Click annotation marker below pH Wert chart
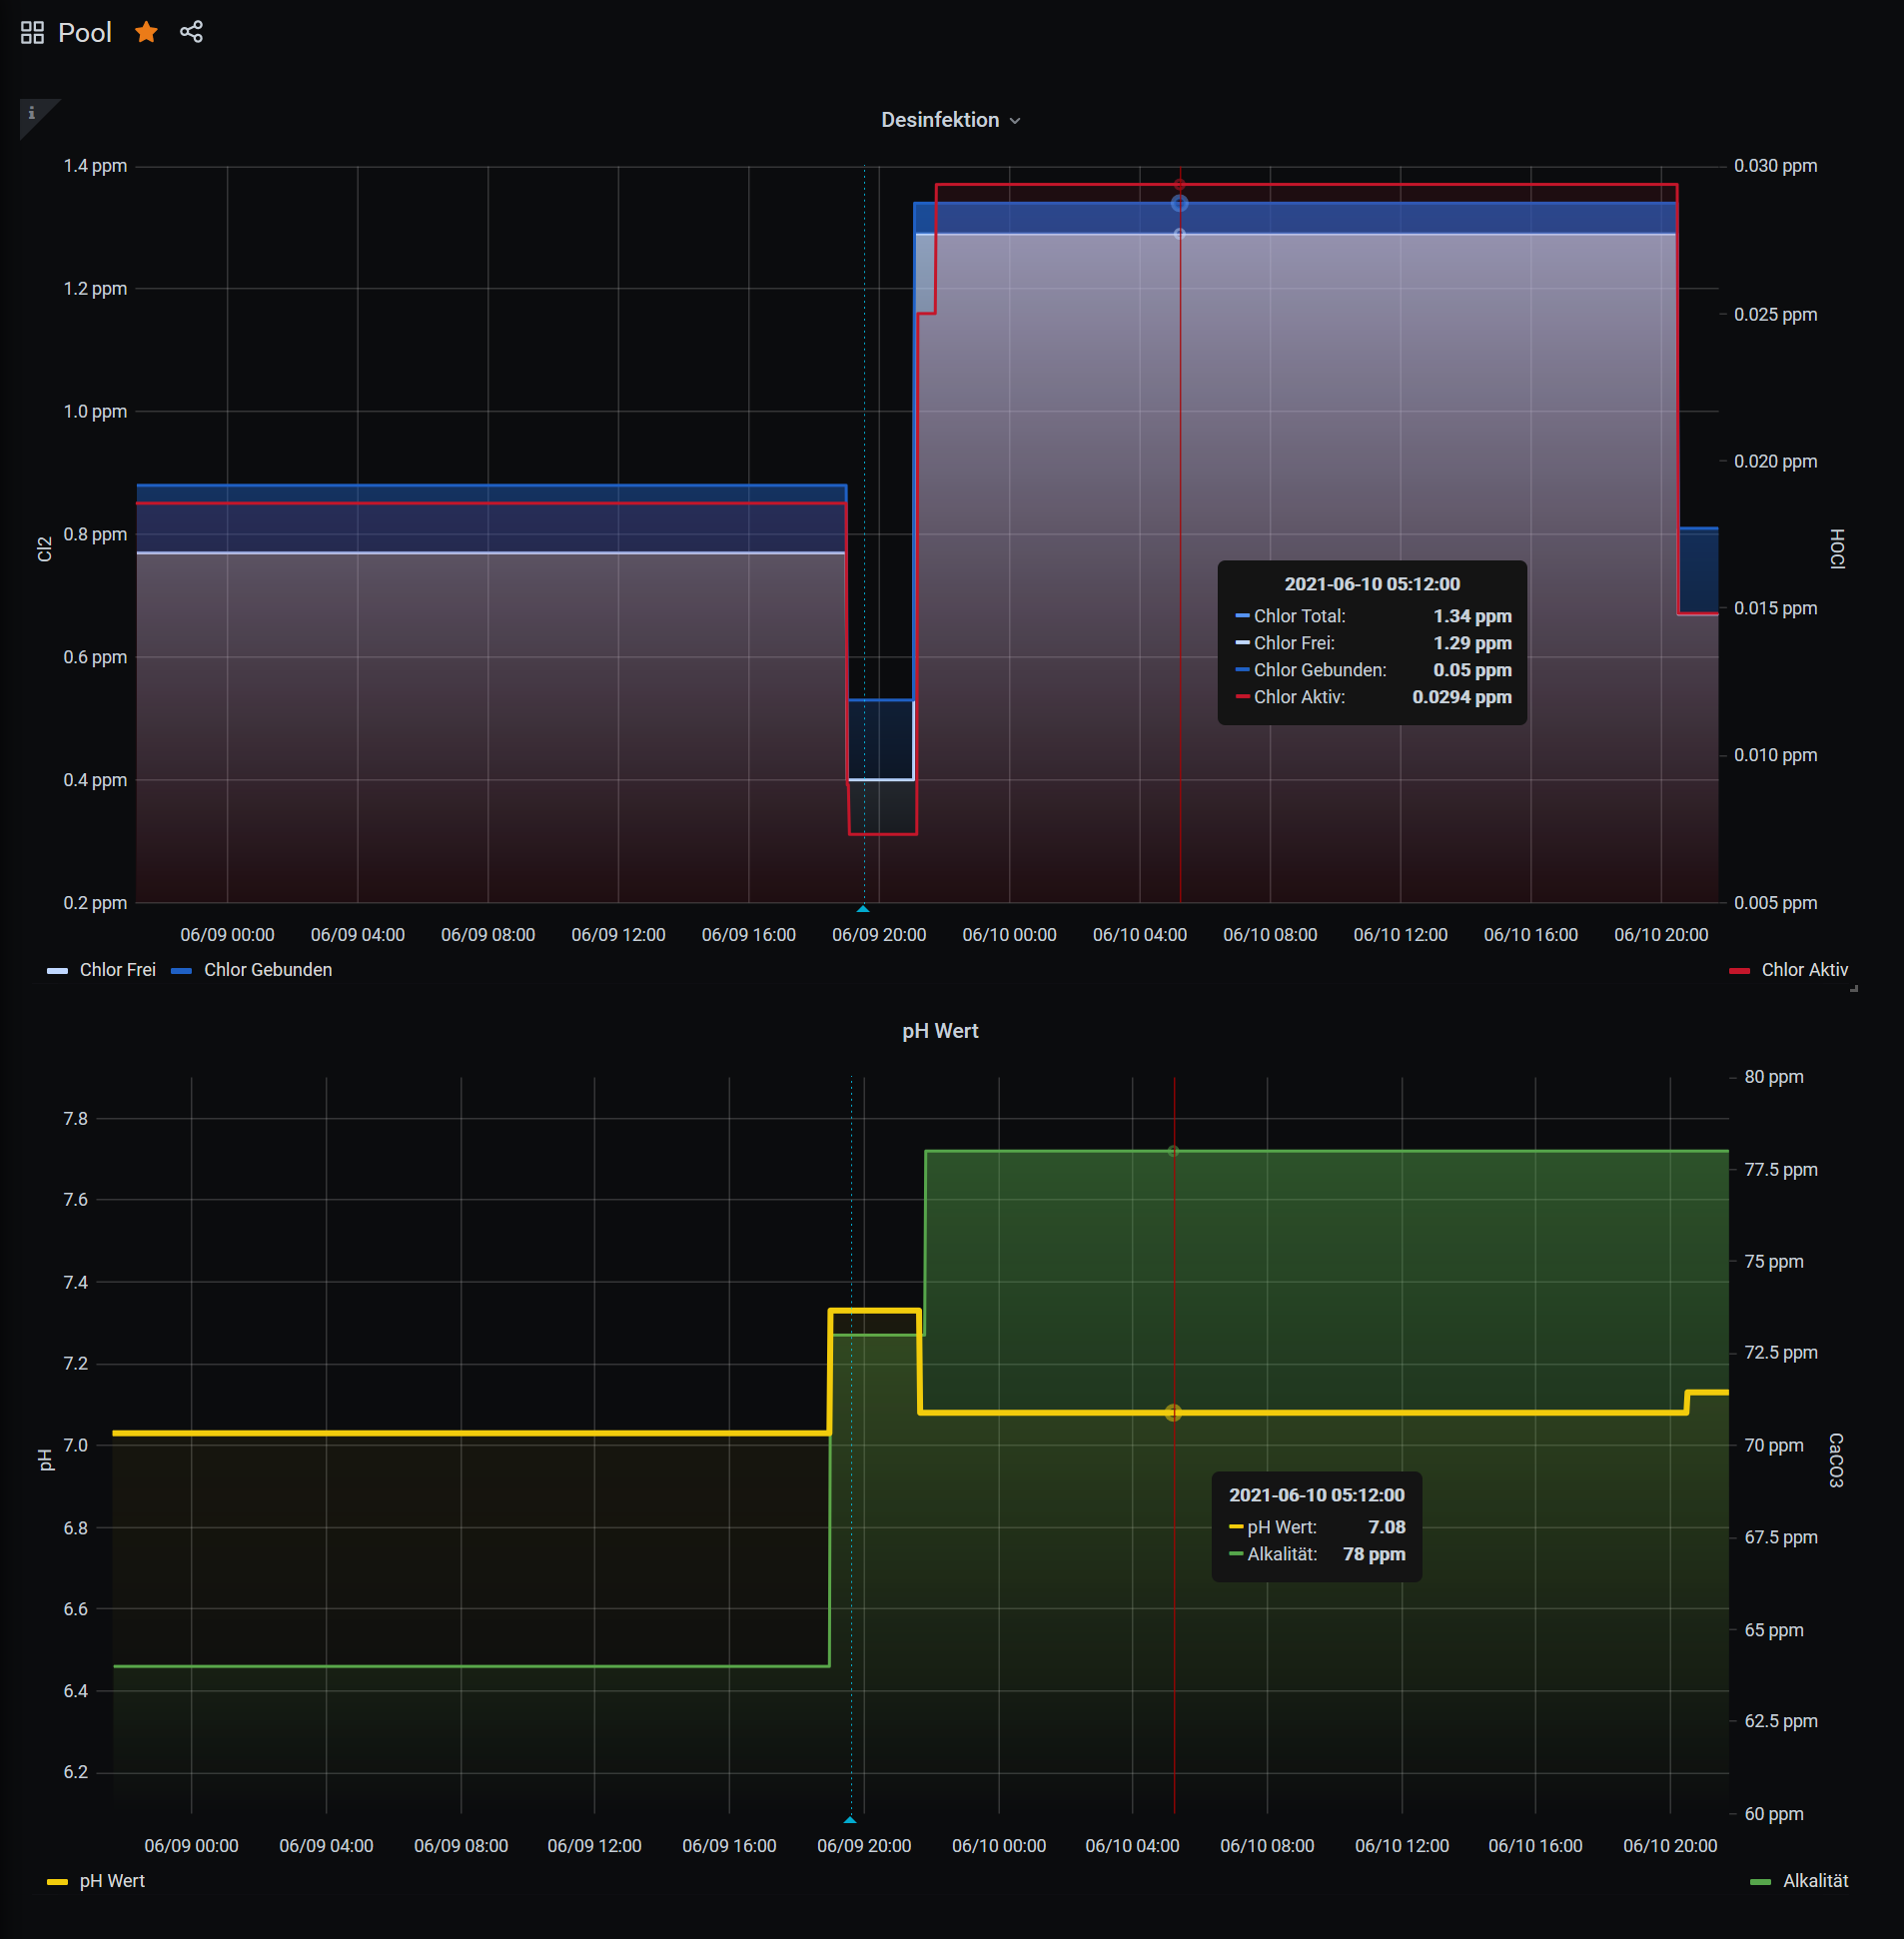The width and height of the screenshot is (1904, 1939). tap(850, 1820)
